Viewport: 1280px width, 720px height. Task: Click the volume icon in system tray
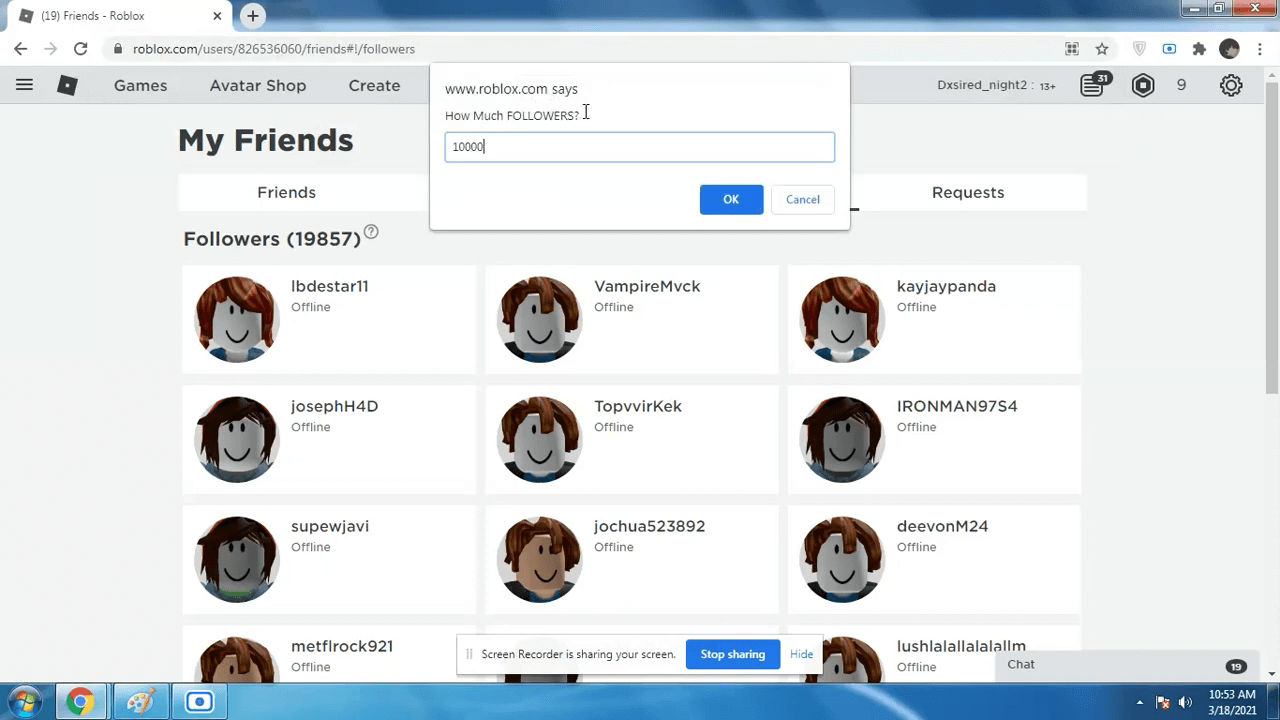pos(1186,702)
